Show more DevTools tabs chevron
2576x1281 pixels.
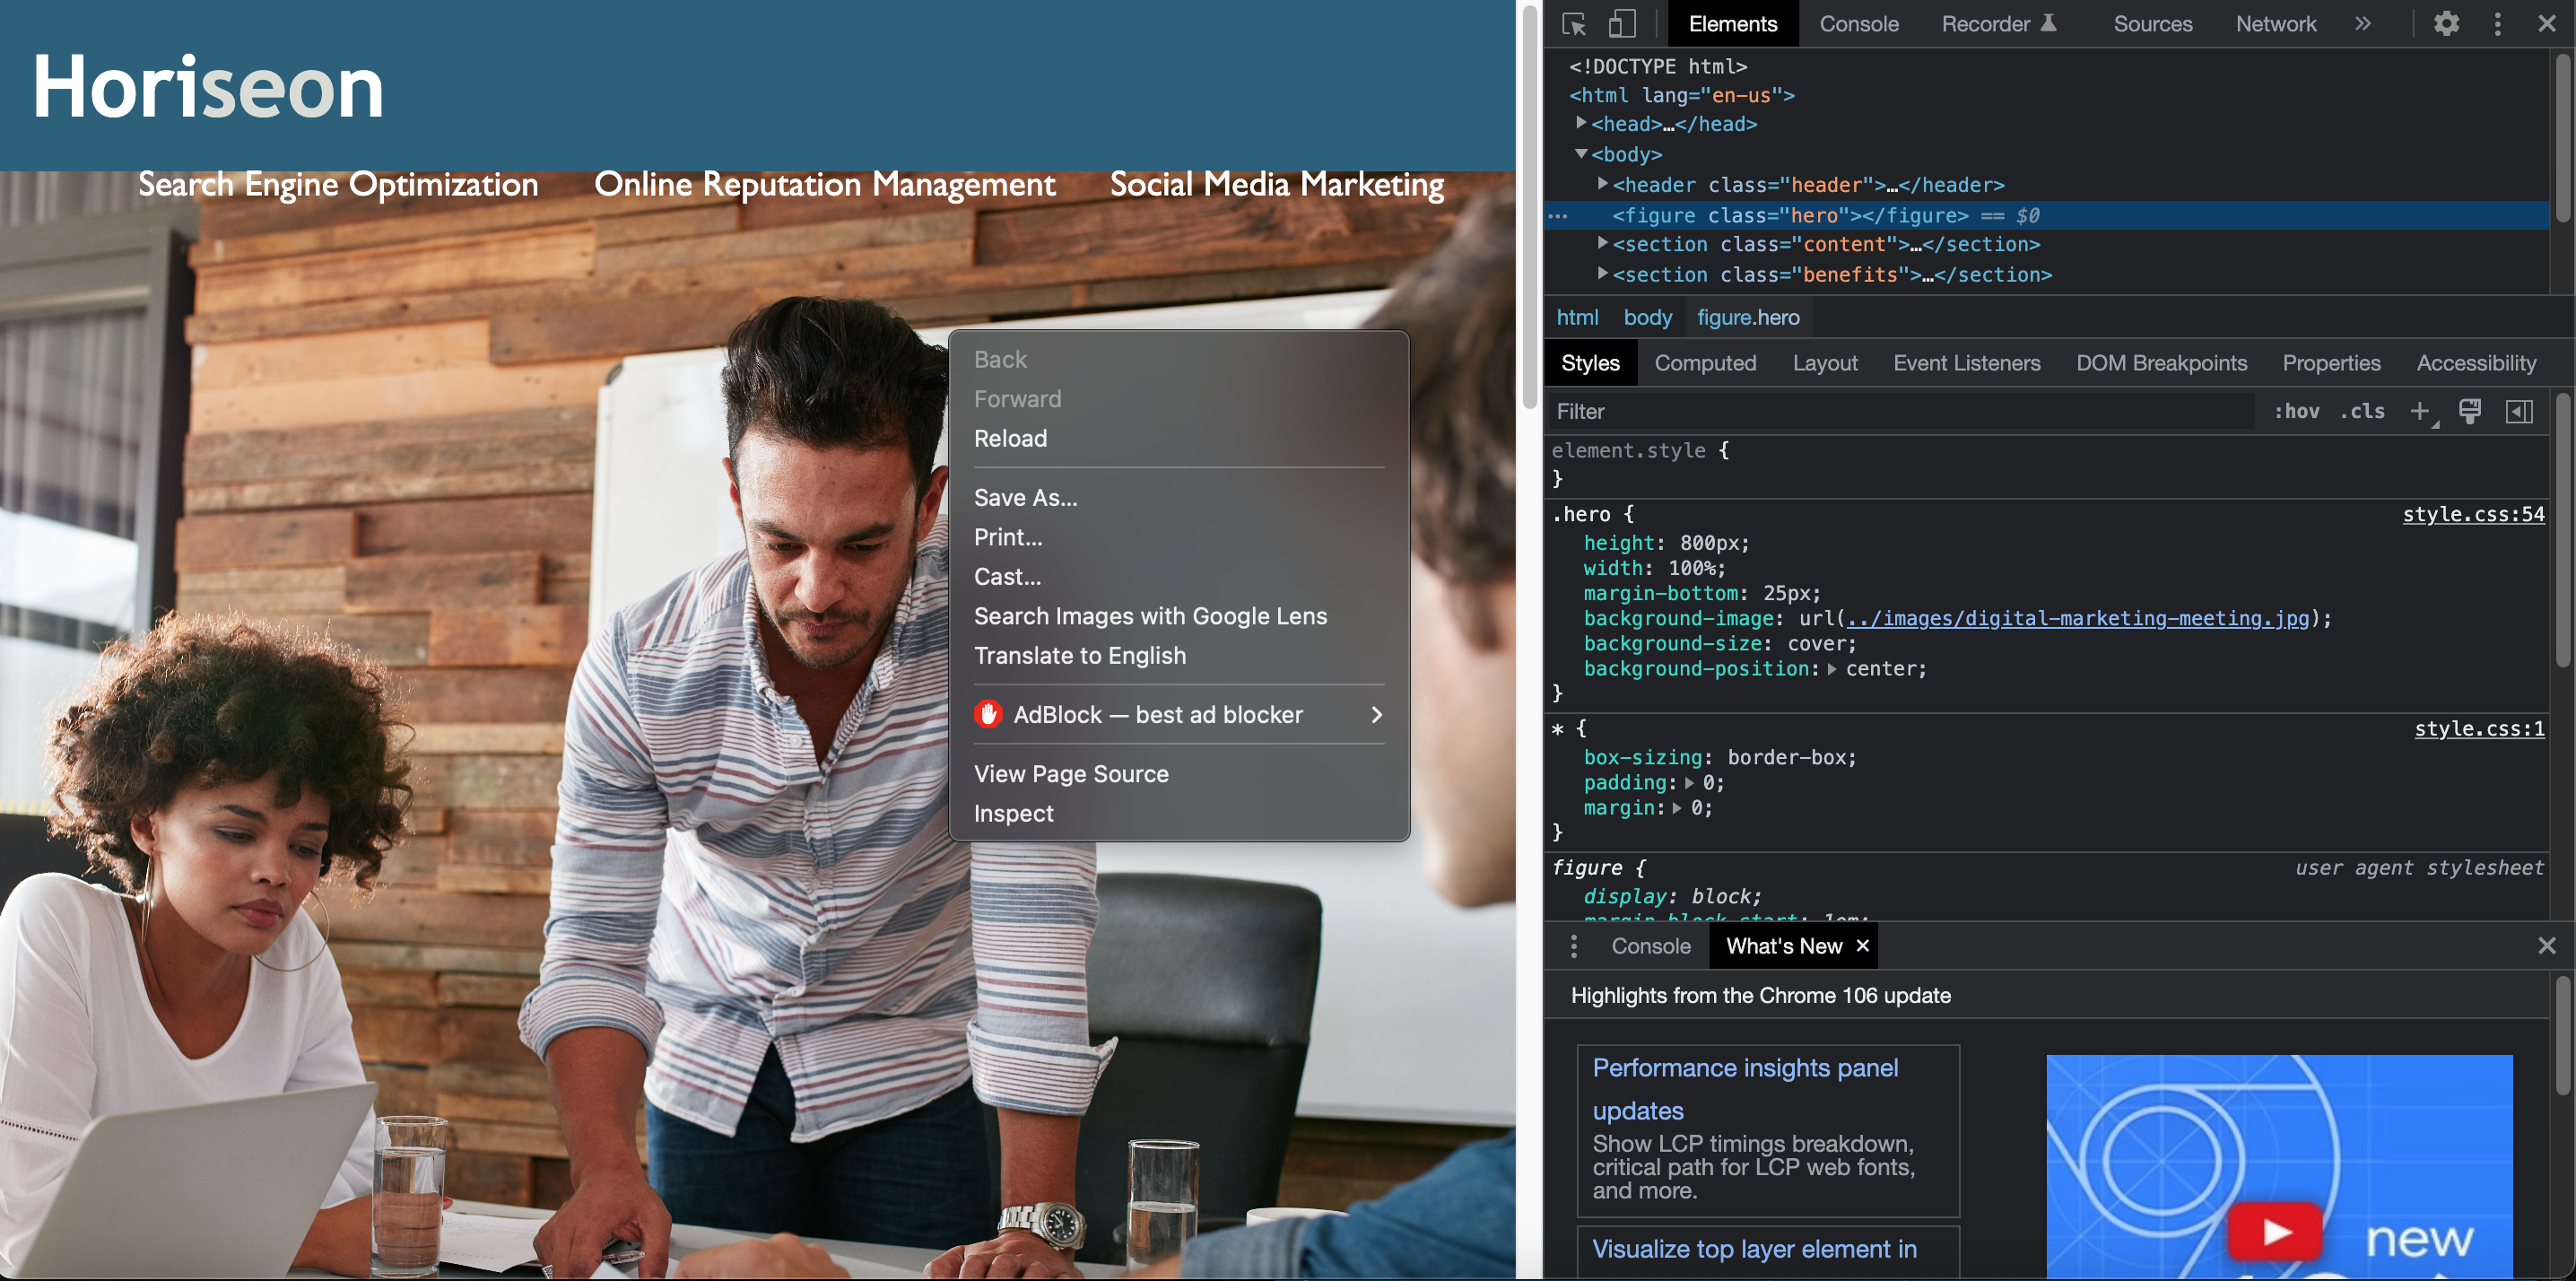[x=2362, y=24]
